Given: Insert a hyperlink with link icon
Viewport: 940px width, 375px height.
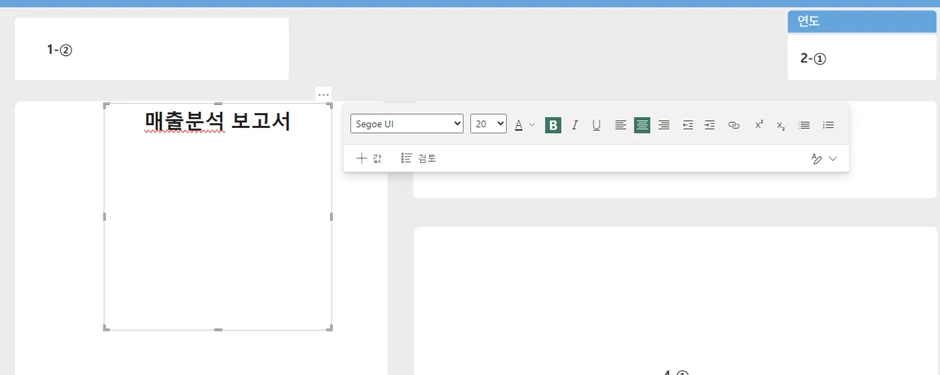Looking at the screenshot, I should pos(734,125).
